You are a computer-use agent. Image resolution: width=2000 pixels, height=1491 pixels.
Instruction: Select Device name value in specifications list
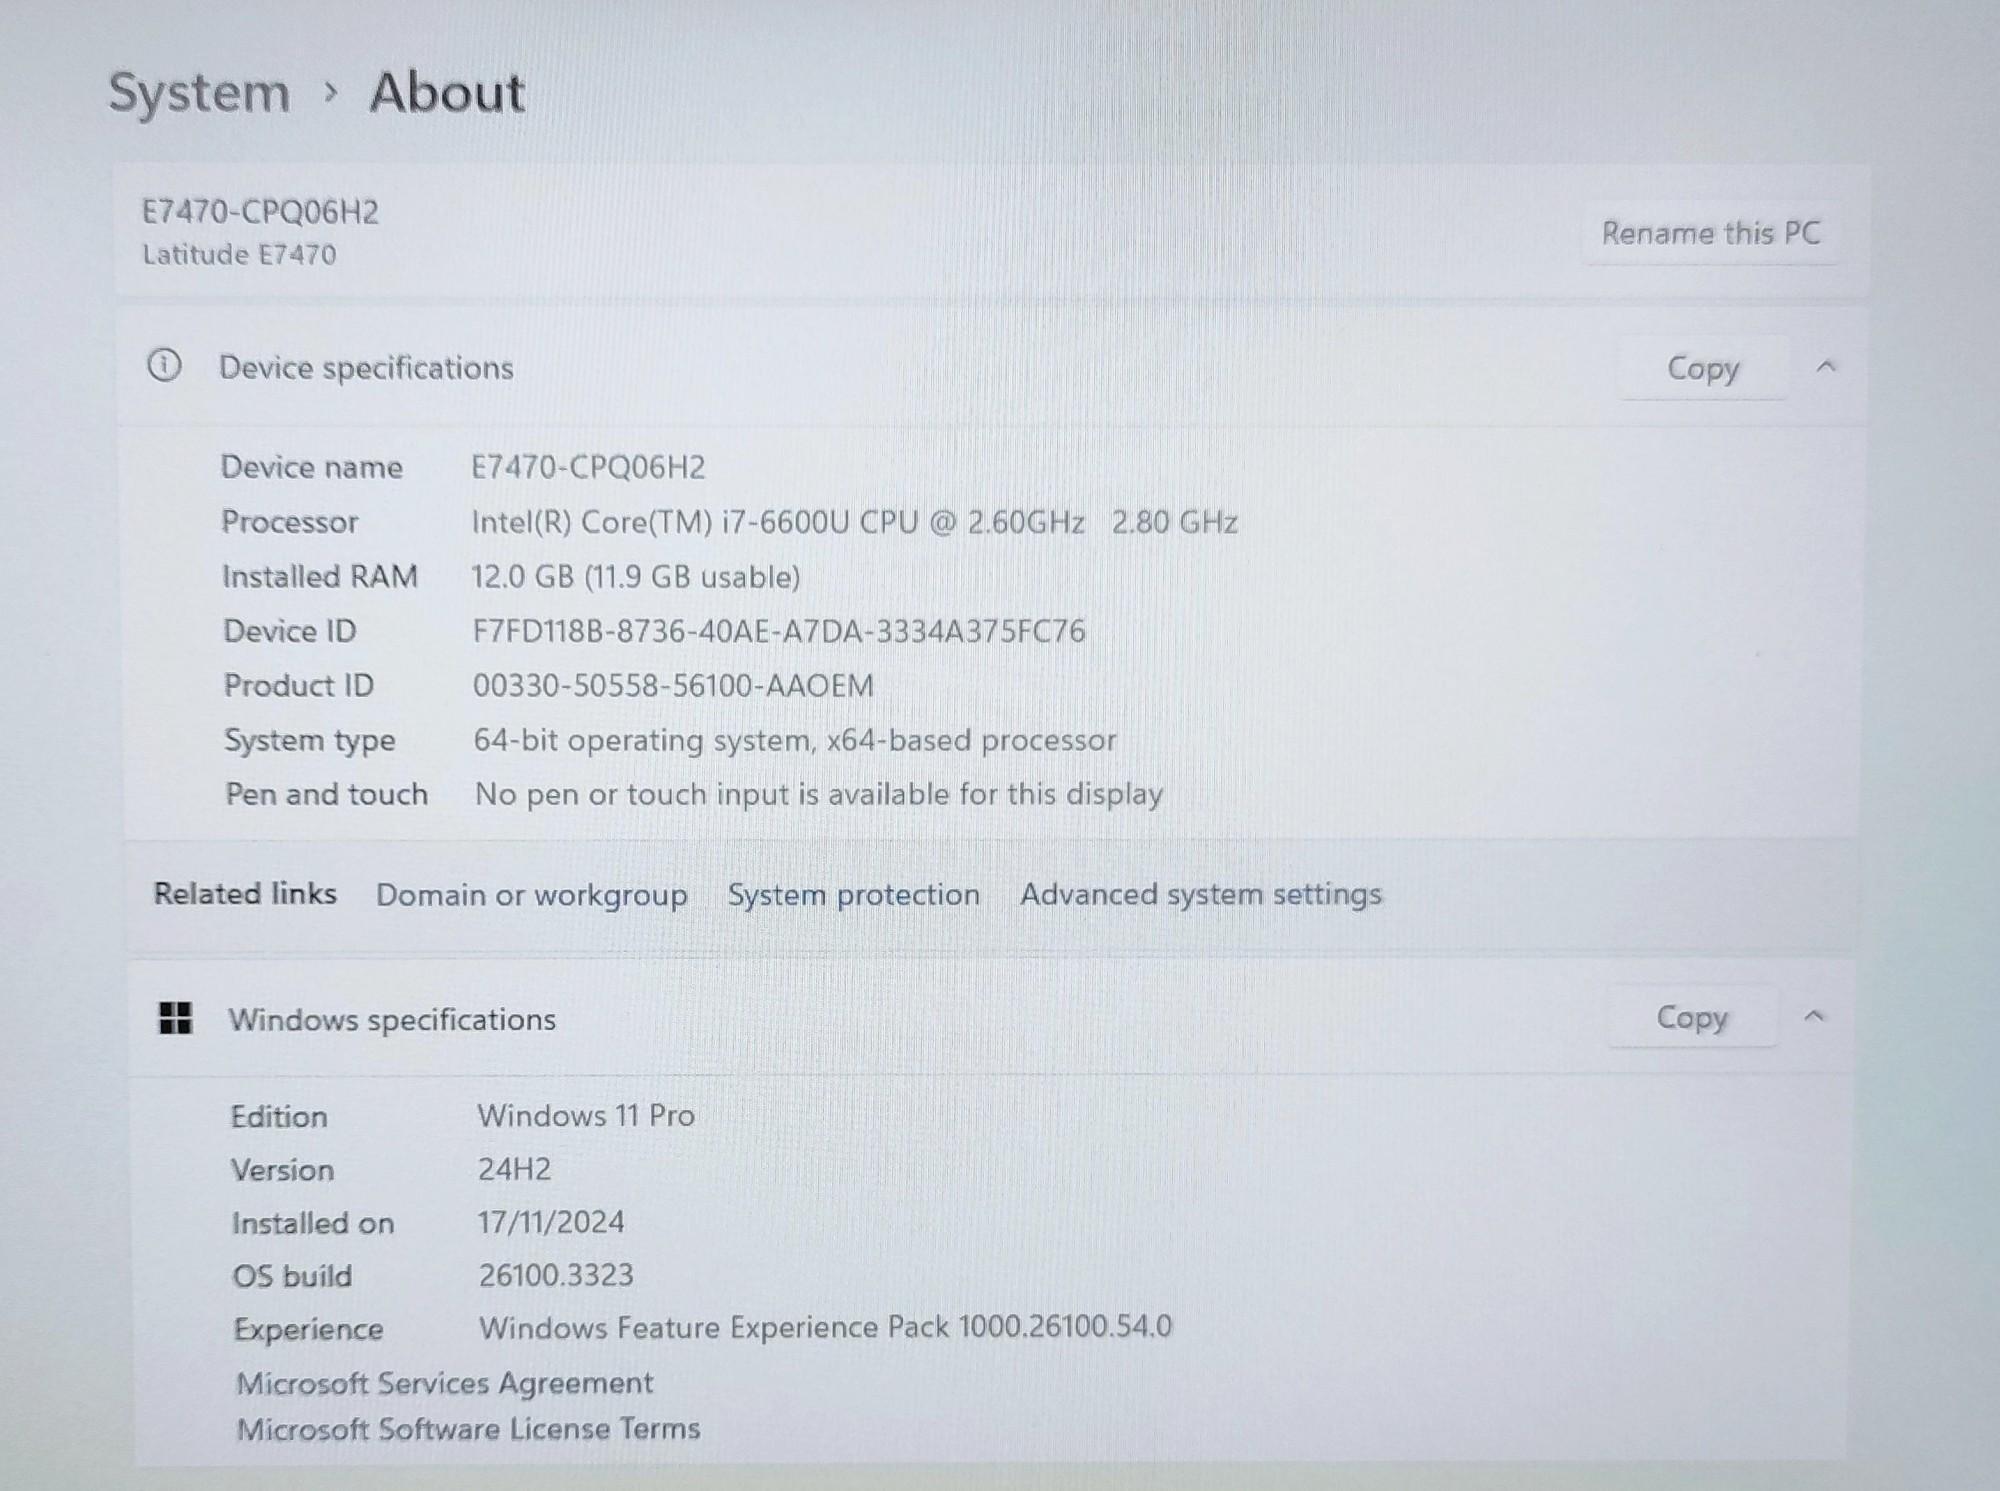[x=588, y=467]
